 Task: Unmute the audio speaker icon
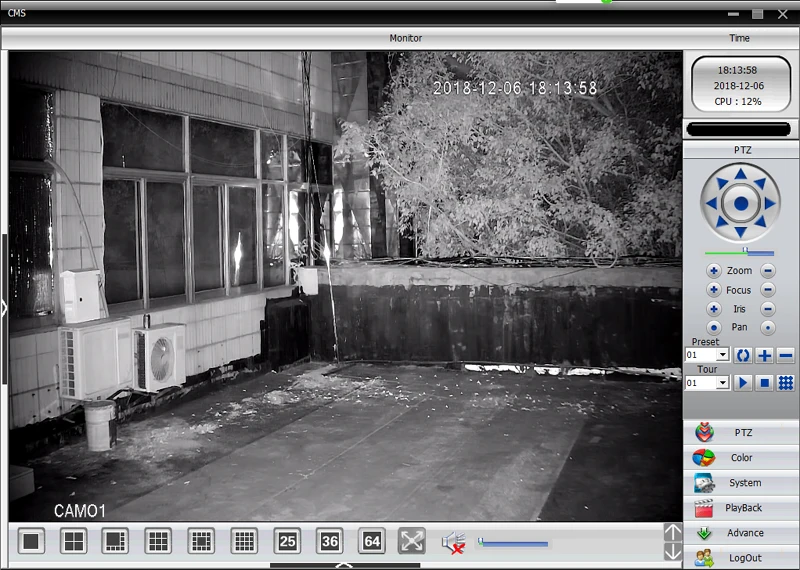click(x=453, y=542)
